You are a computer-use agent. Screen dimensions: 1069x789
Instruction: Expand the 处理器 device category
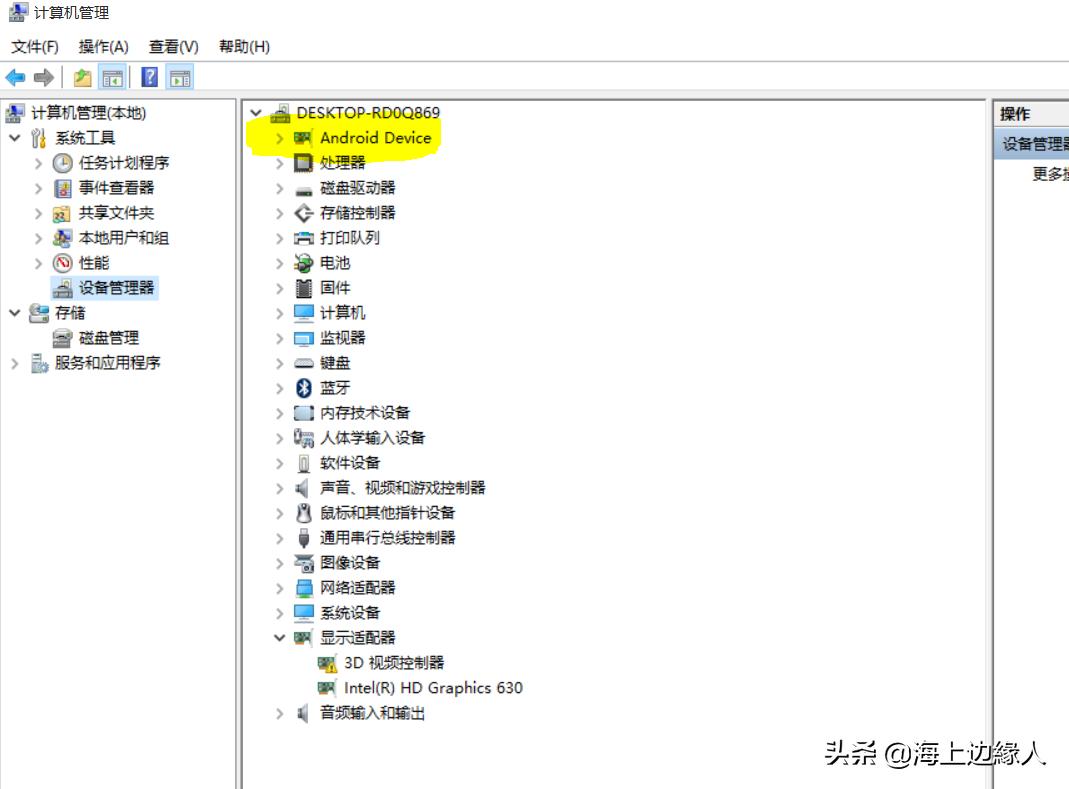(279, 163)
